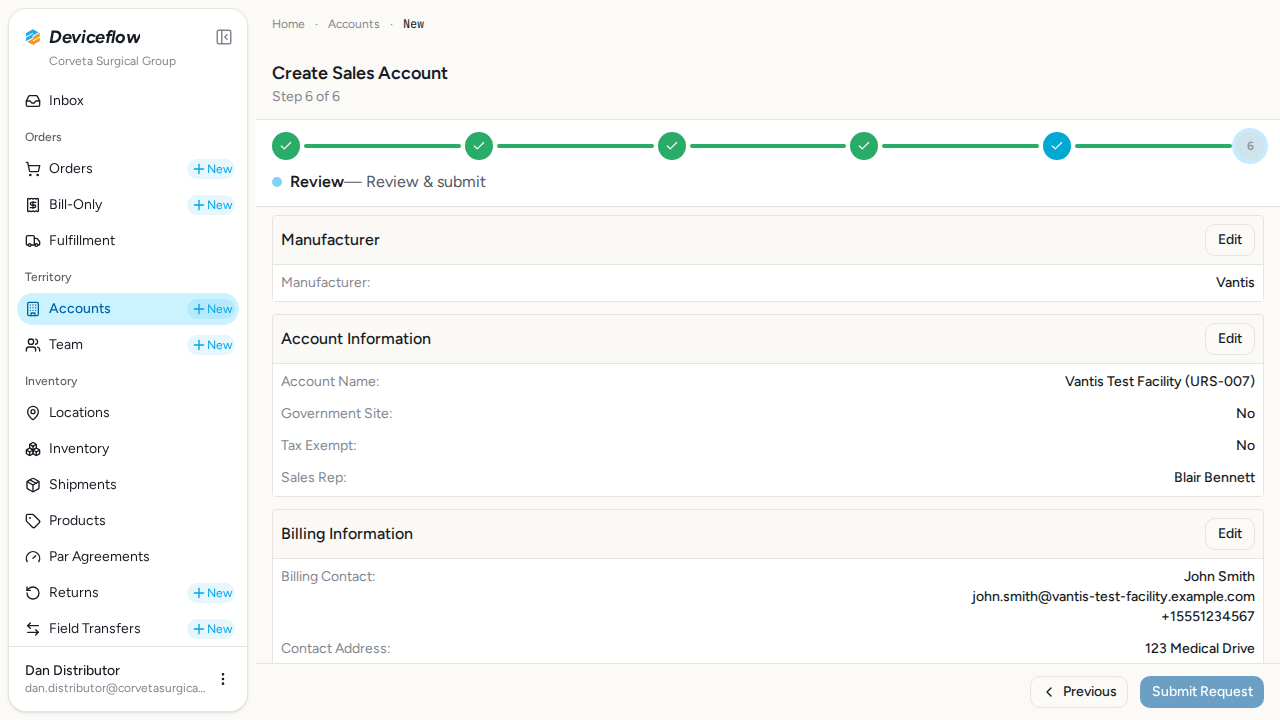
Task: Create new order via Orders New button
Action: (212, 169)
